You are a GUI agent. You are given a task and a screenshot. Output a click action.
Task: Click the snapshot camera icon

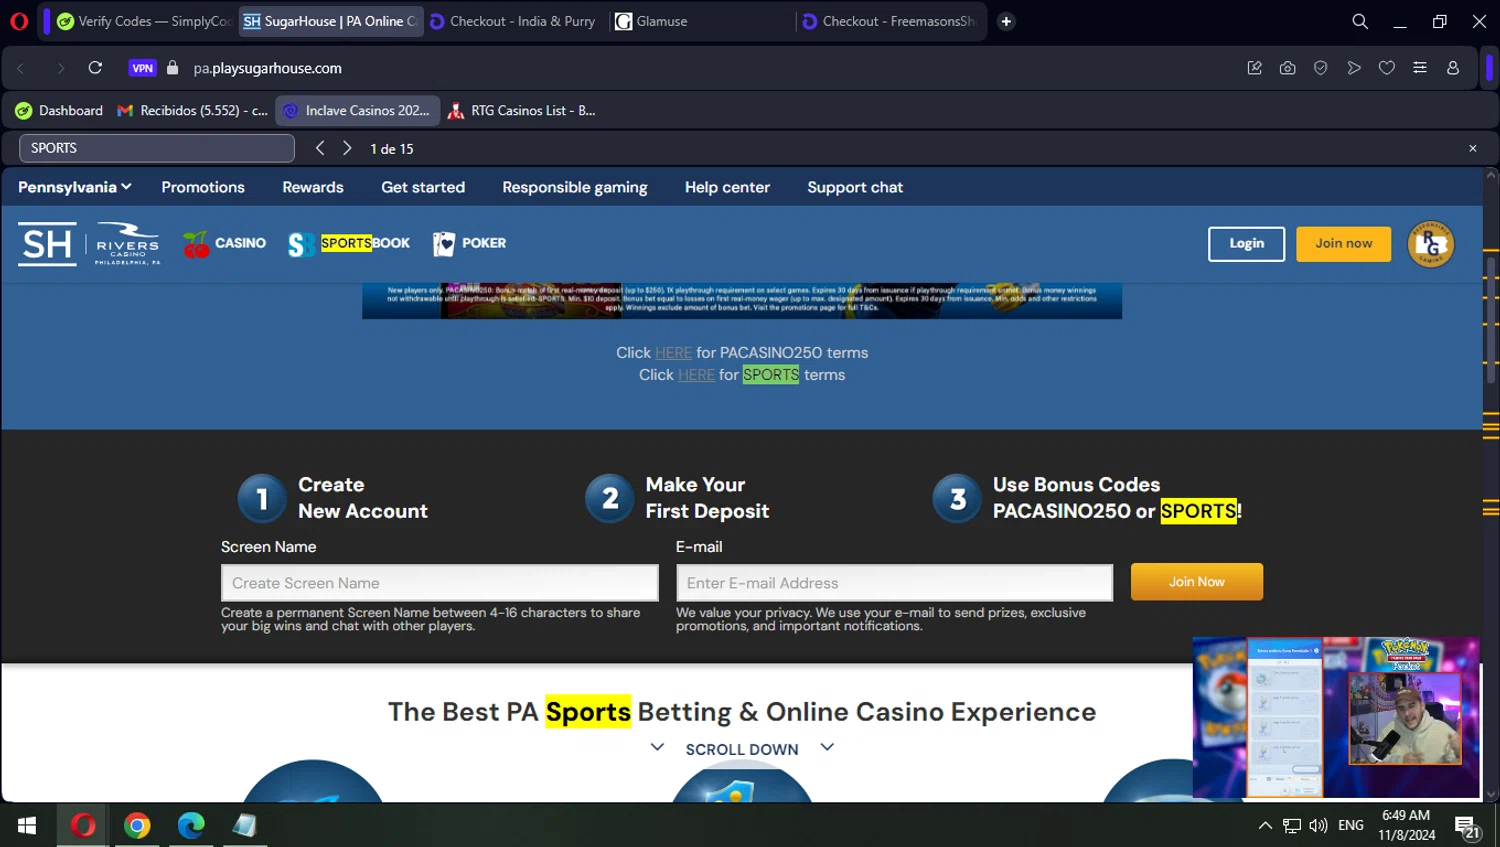[x=1287, y=68]
